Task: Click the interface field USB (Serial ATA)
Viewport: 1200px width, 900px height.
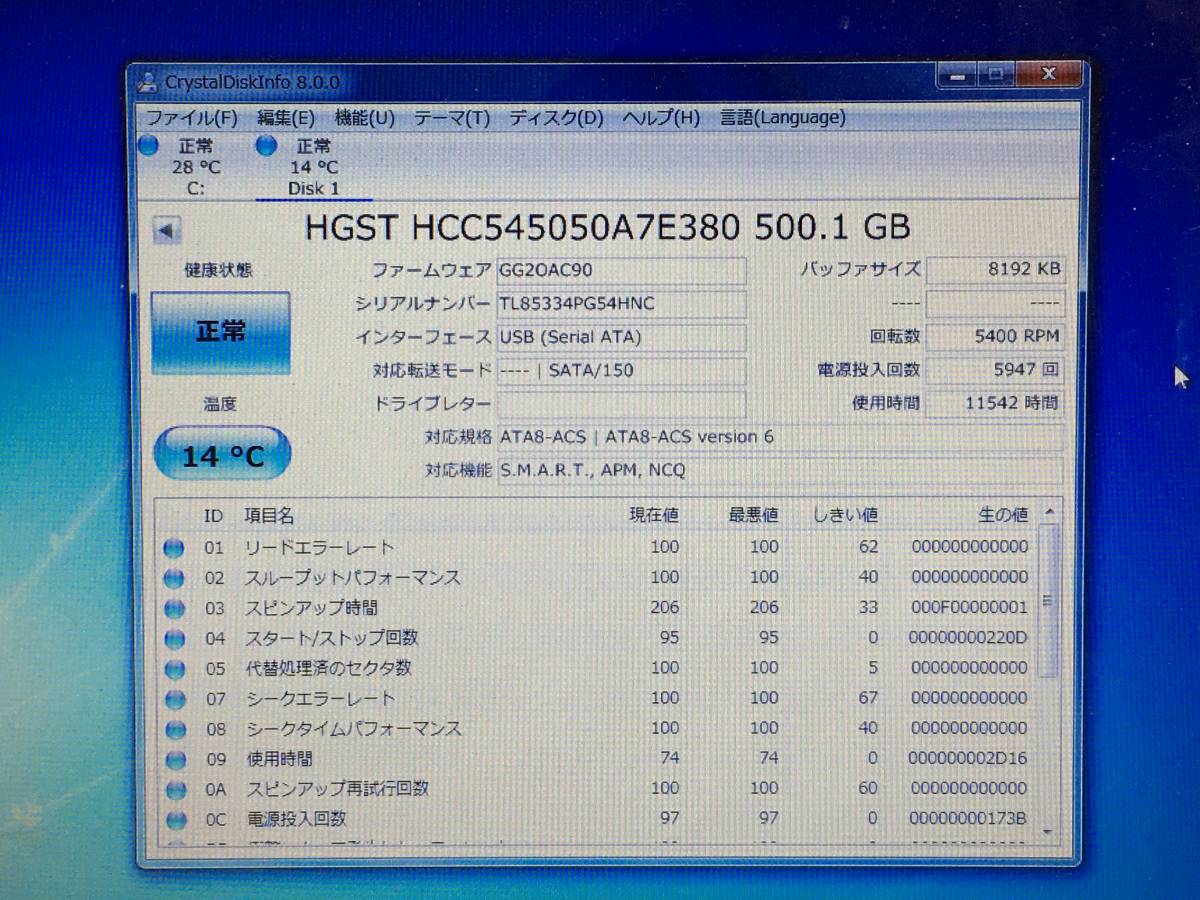Action: (621, 337)
